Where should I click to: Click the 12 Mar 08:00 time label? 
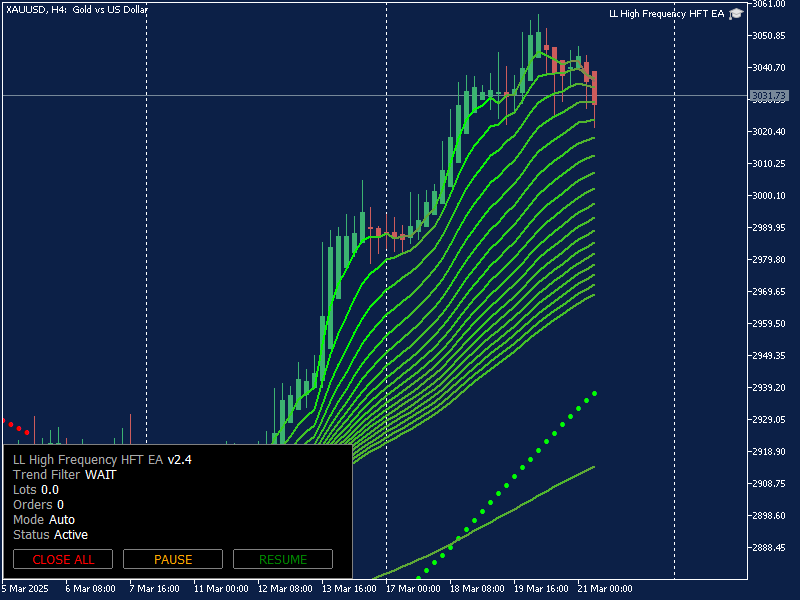click(x=285, y=588)
